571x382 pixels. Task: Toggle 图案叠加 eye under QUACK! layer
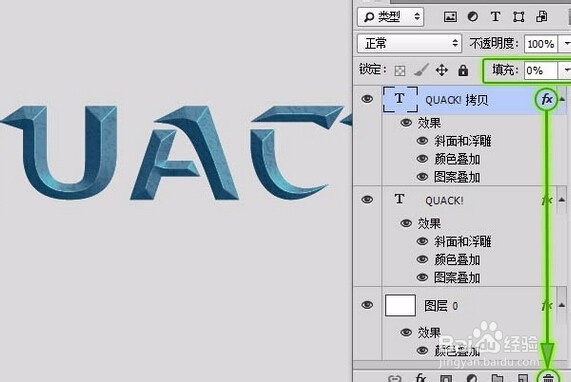point(422,277)
